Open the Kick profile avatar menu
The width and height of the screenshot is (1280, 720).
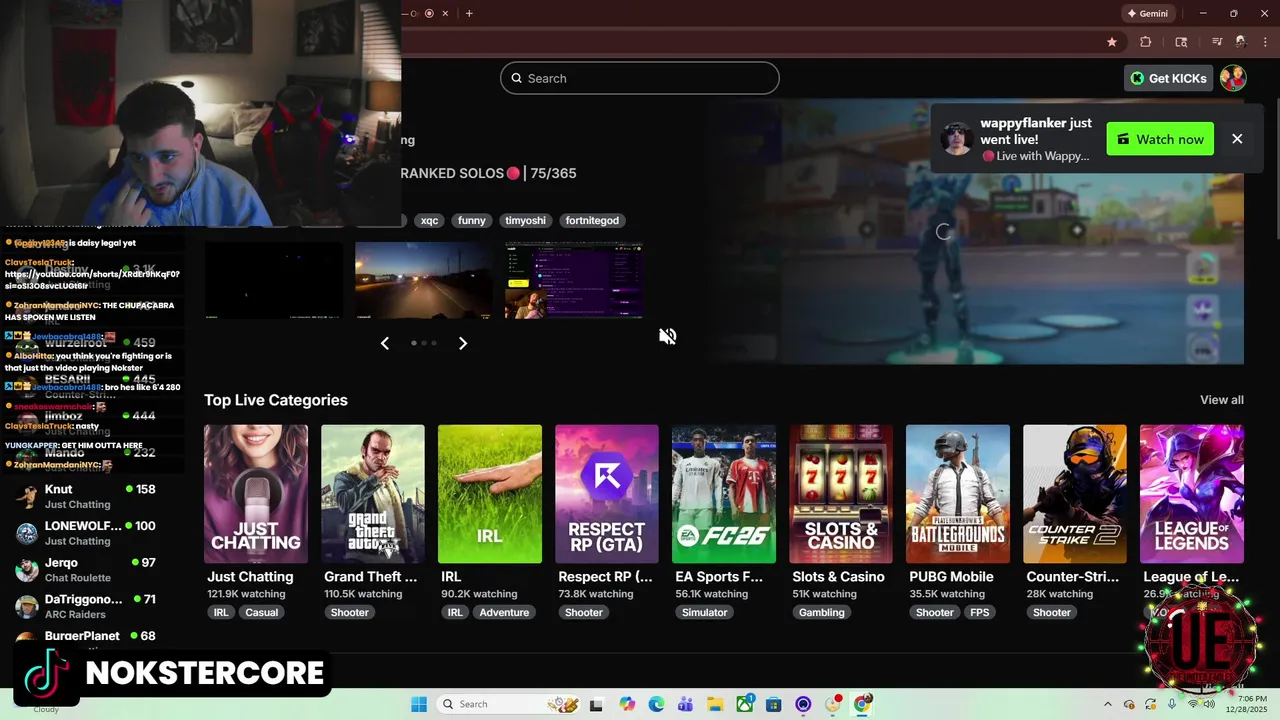1233,78
